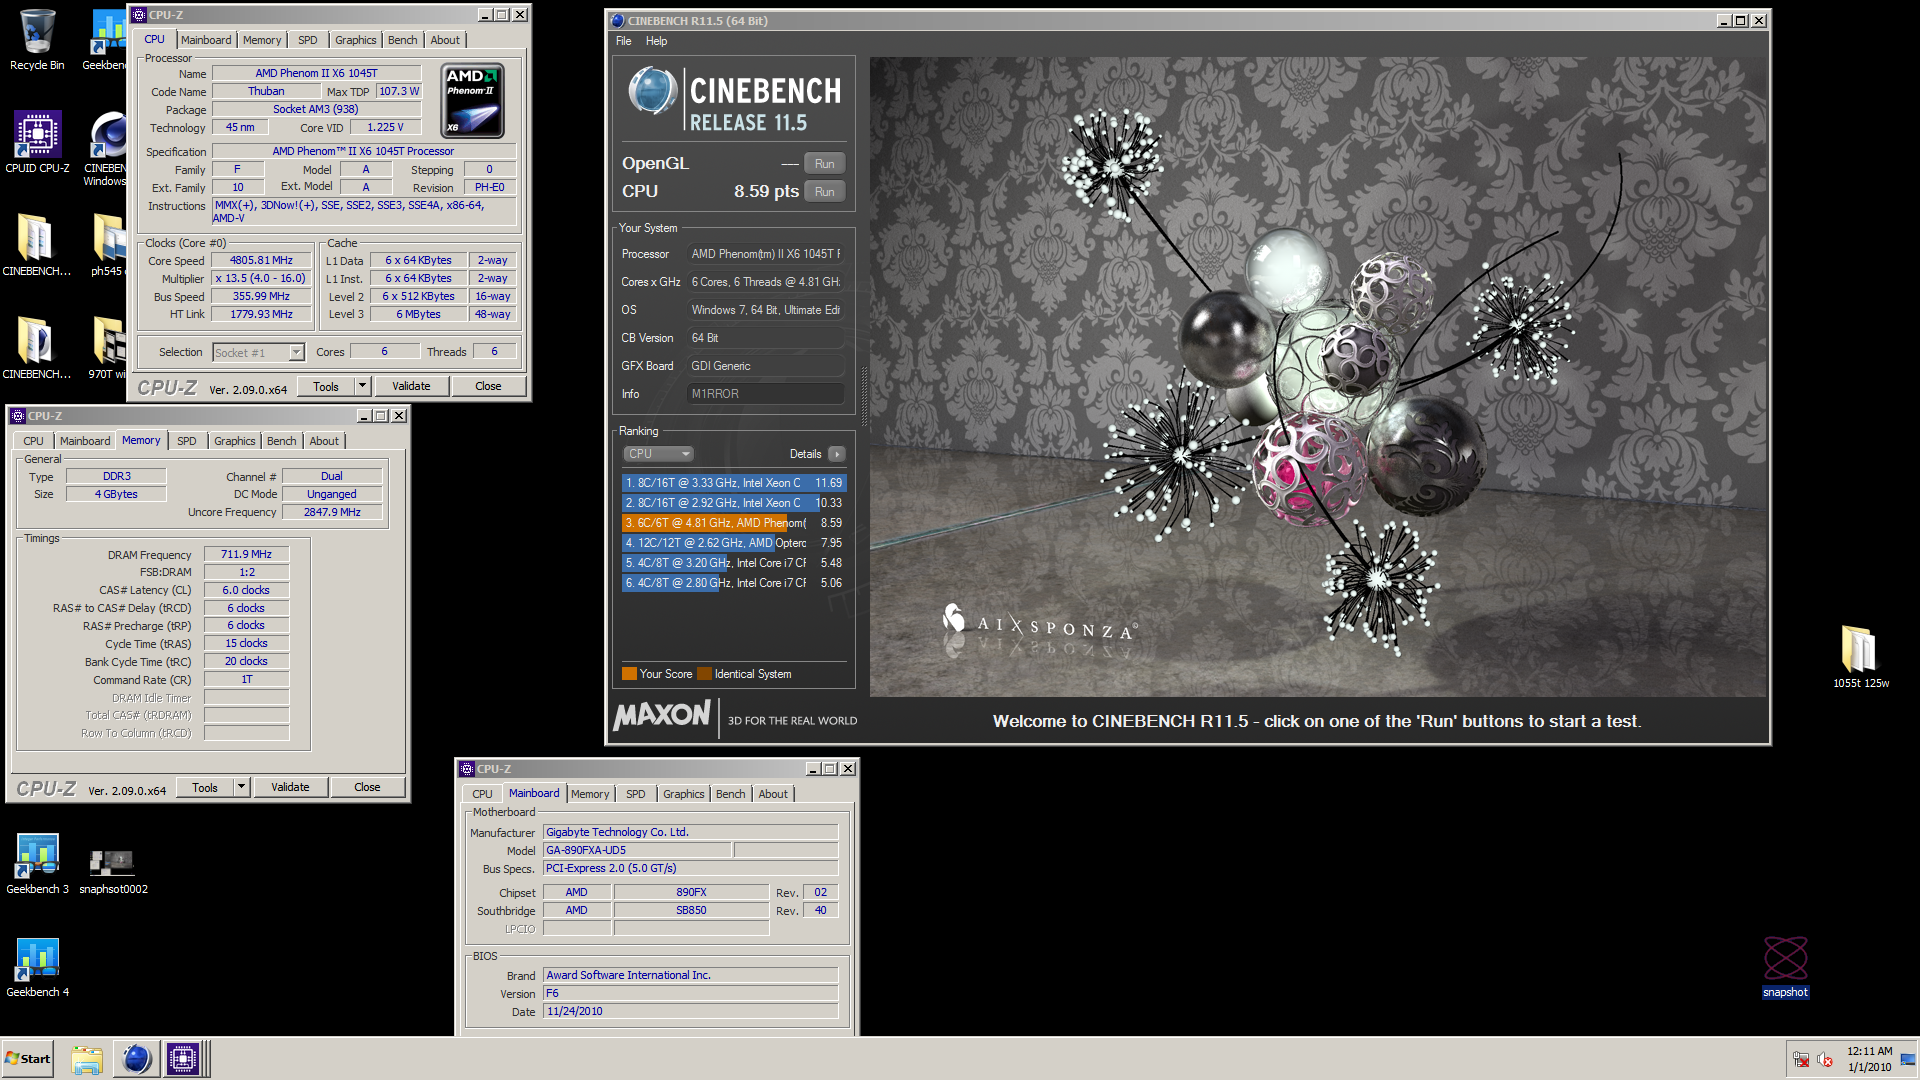The height and width of the screenshot is (1080, 1920).
Task: Open the Recycle Bin desktop icon
Action: (37, 40)
